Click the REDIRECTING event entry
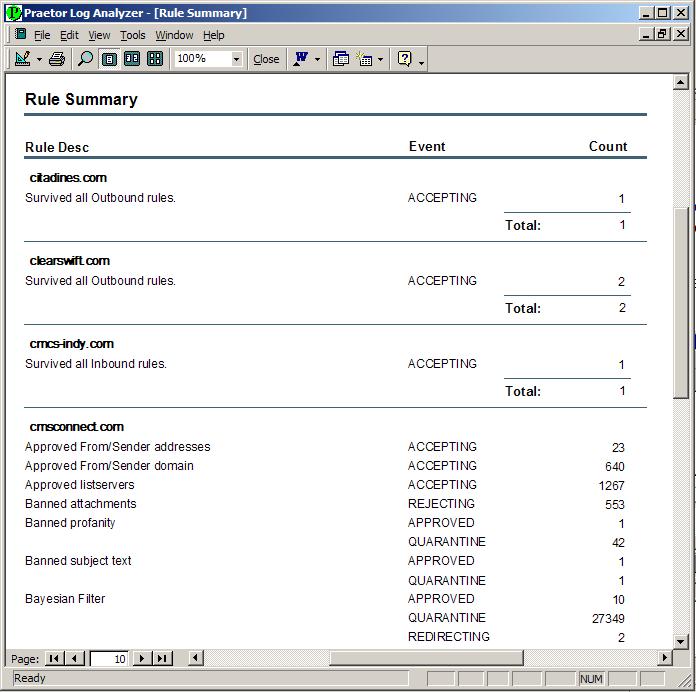The height and width of the screenshot is (692, 696). coord(449,637)
